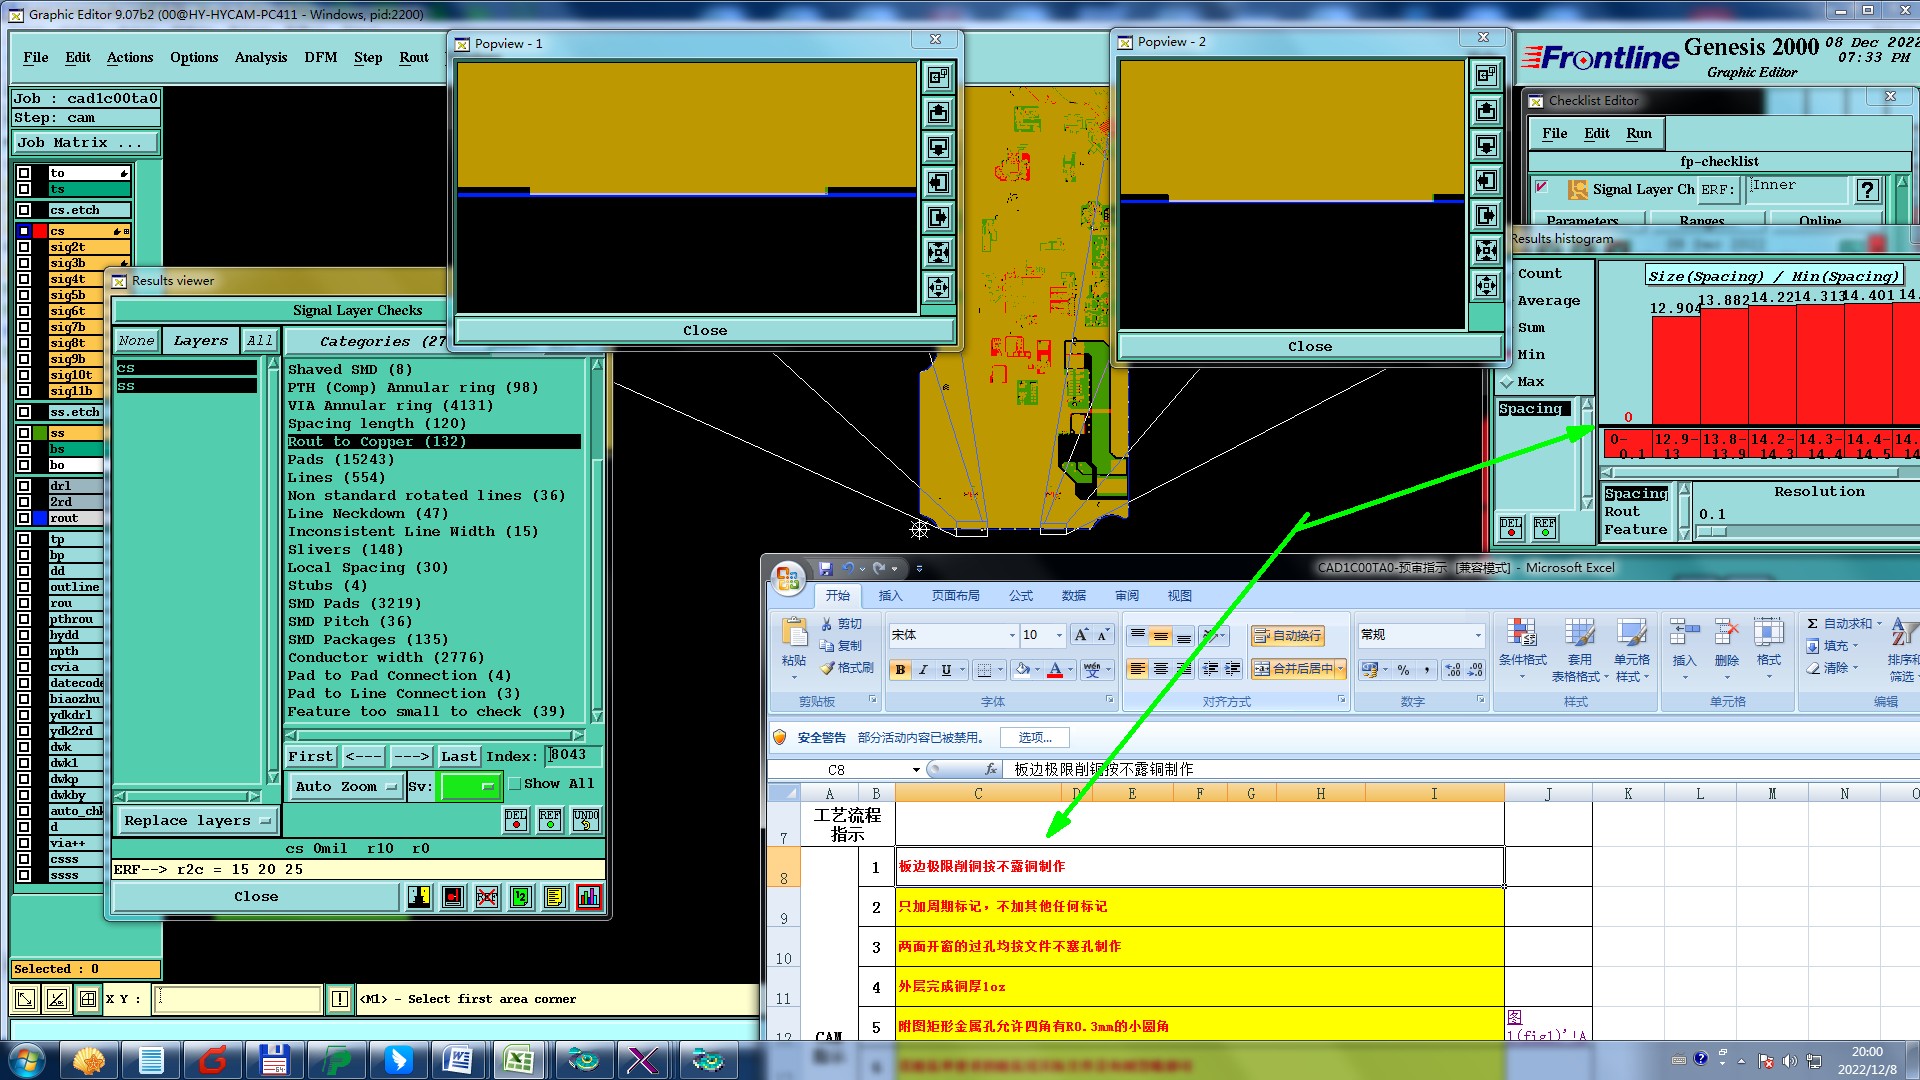Click the top tool icon in Popview - 1

pyautogui.click(x=938, y=77)
